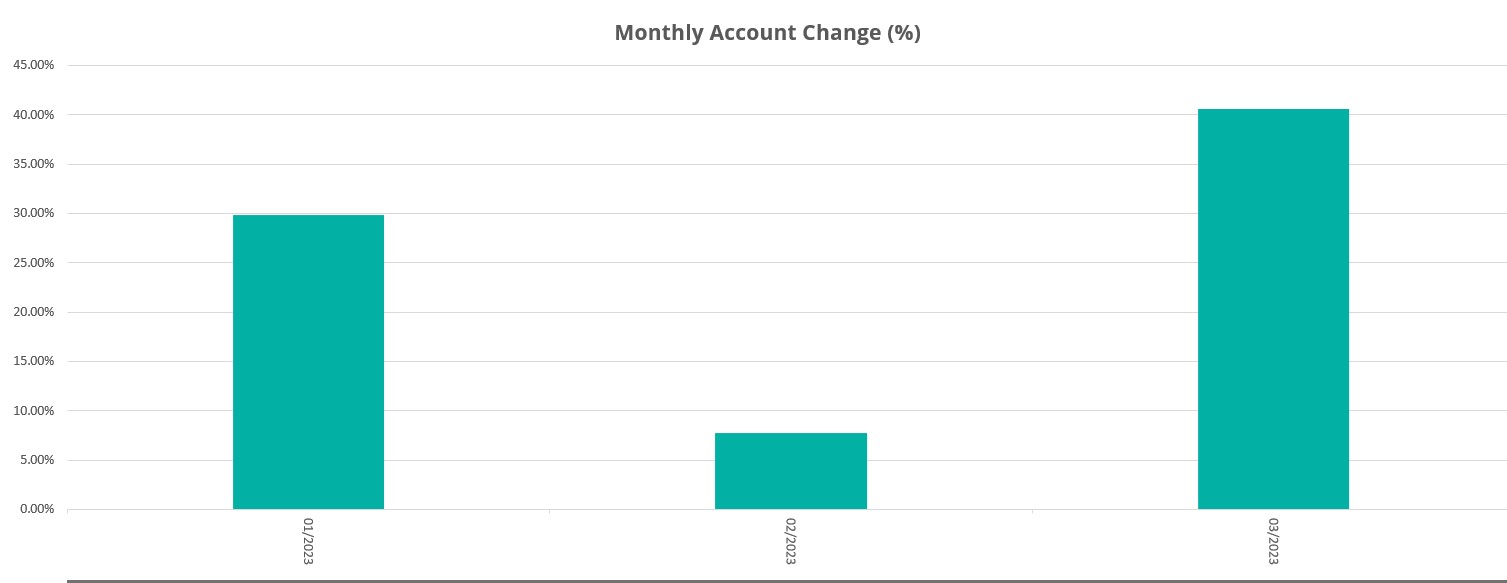Select the tallest bar for 03/2023
1507x583 pixels.
[1273, 309]
